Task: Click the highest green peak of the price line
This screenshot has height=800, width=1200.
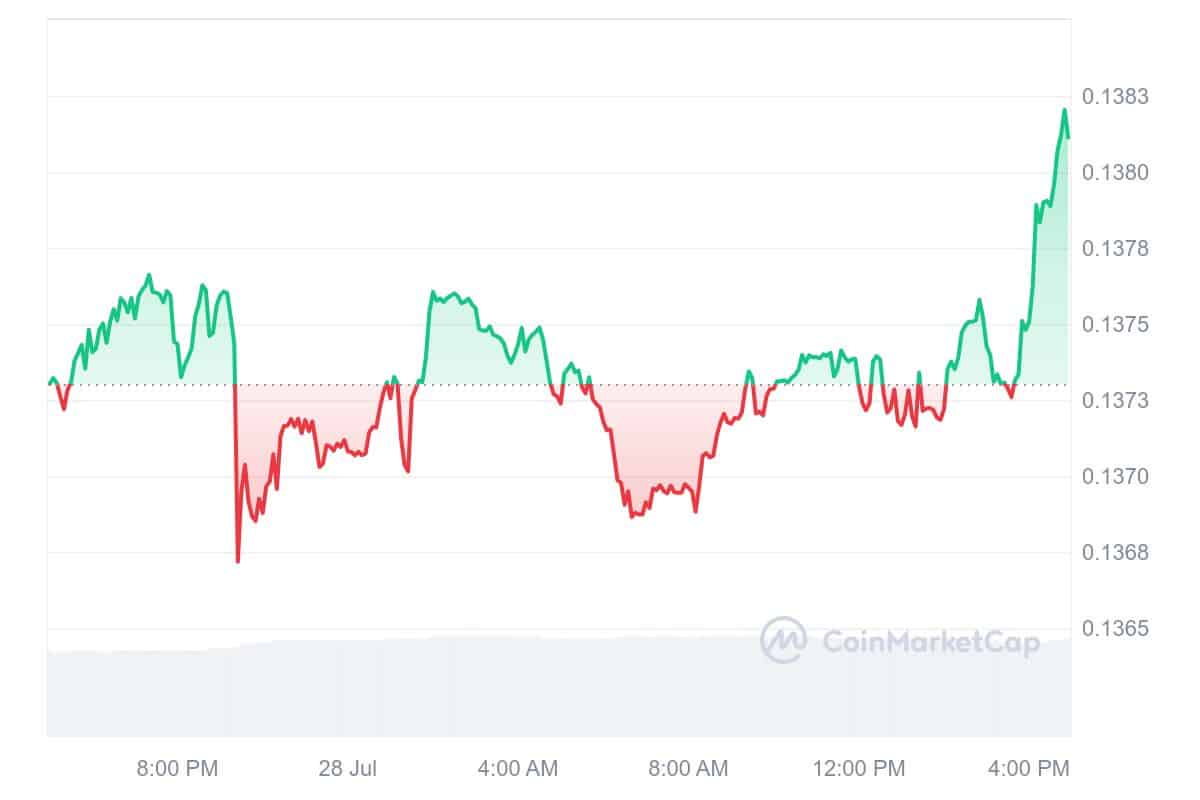Action: [1064, 110]
